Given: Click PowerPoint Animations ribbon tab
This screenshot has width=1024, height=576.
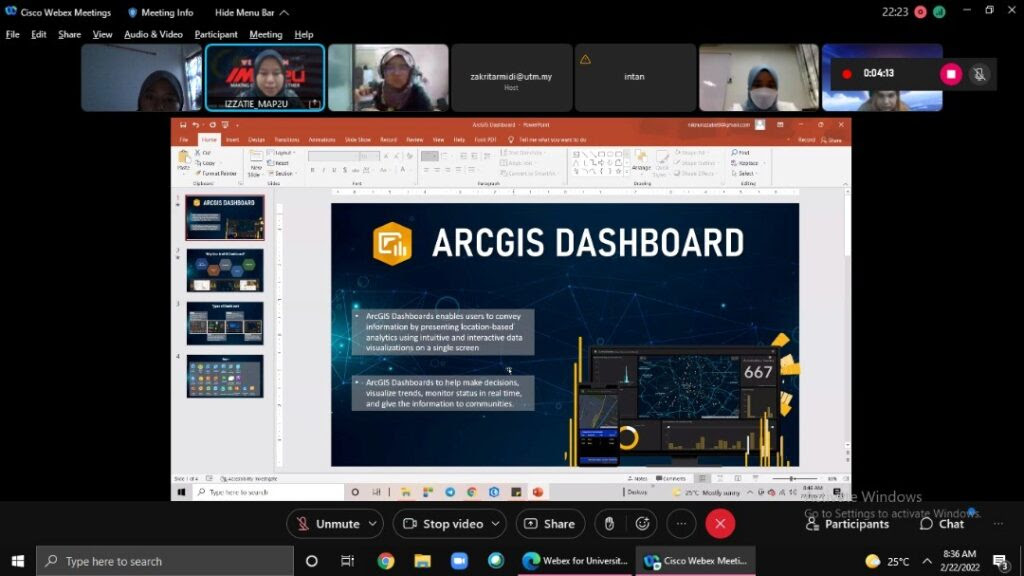Looking at the screenshot, I should coord(321,140).
